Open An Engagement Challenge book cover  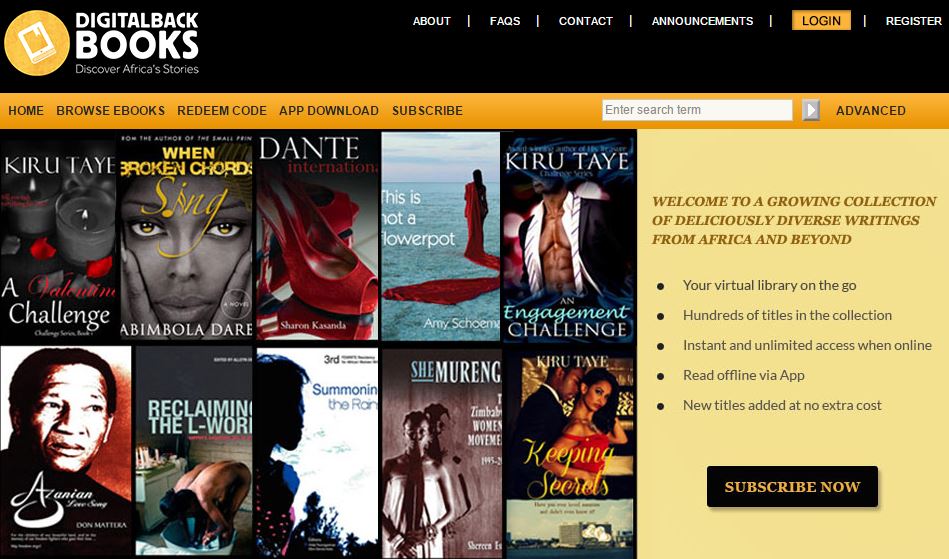[x=568, y=238]
